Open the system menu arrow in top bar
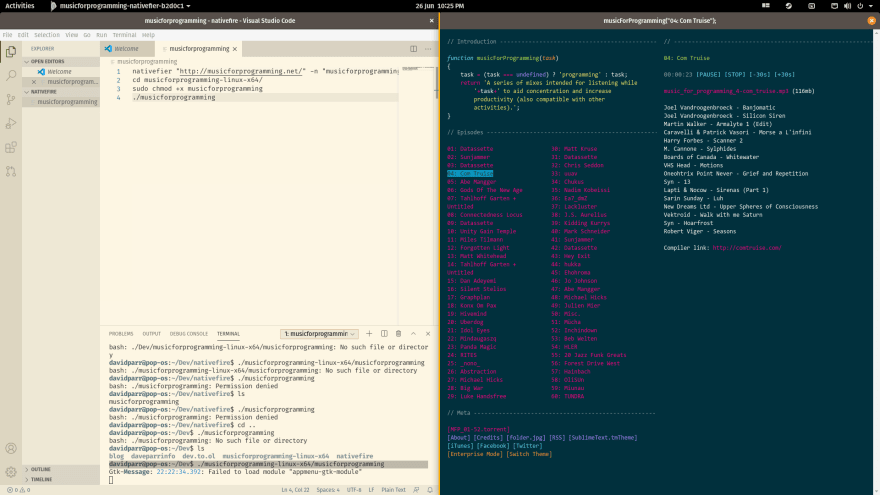 pyautogui.click(x=871, y=6)
